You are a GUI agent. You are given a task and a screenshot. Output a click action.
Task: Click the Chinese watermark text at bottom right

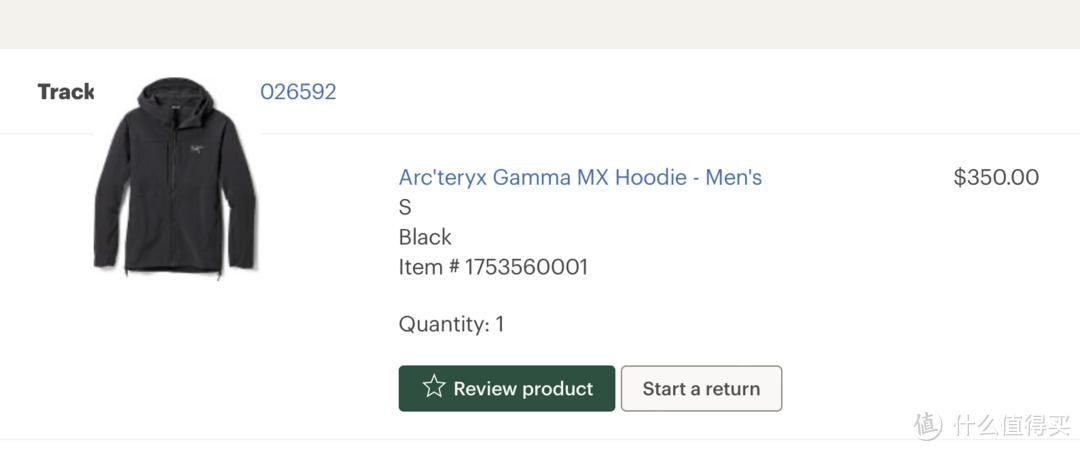[x=1010, y=425]
